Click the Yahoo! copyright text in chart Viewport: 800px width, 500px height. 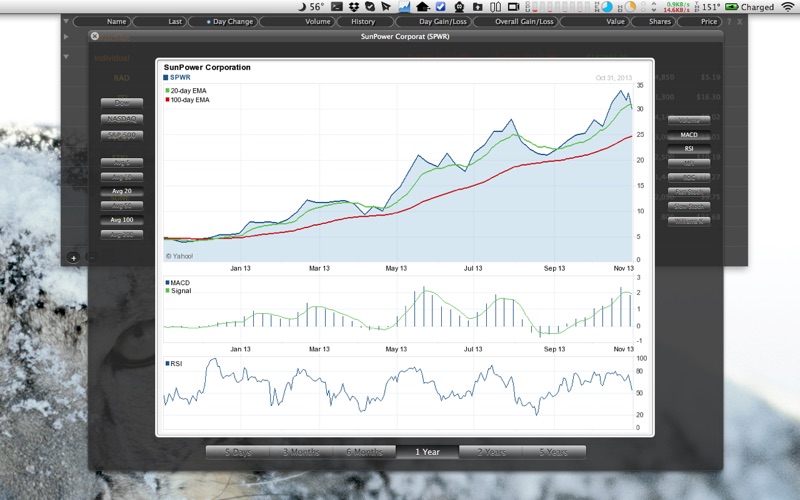coord(179,256)
